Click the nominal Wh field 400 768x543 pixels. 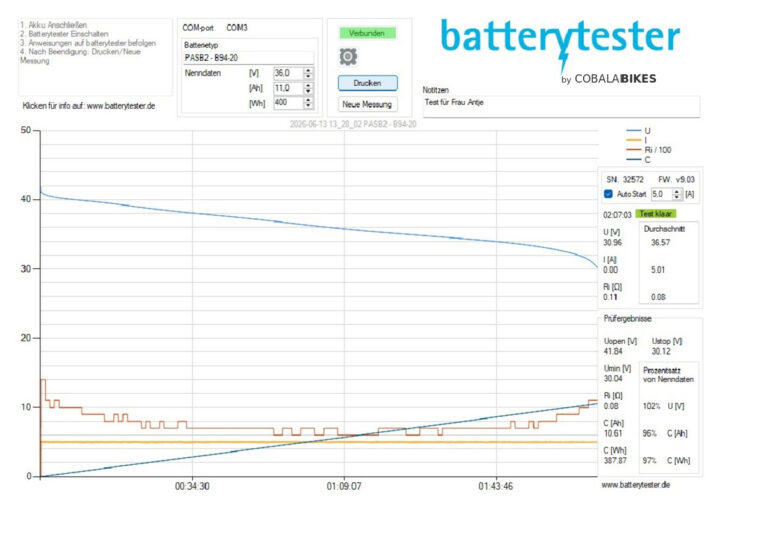288,103
